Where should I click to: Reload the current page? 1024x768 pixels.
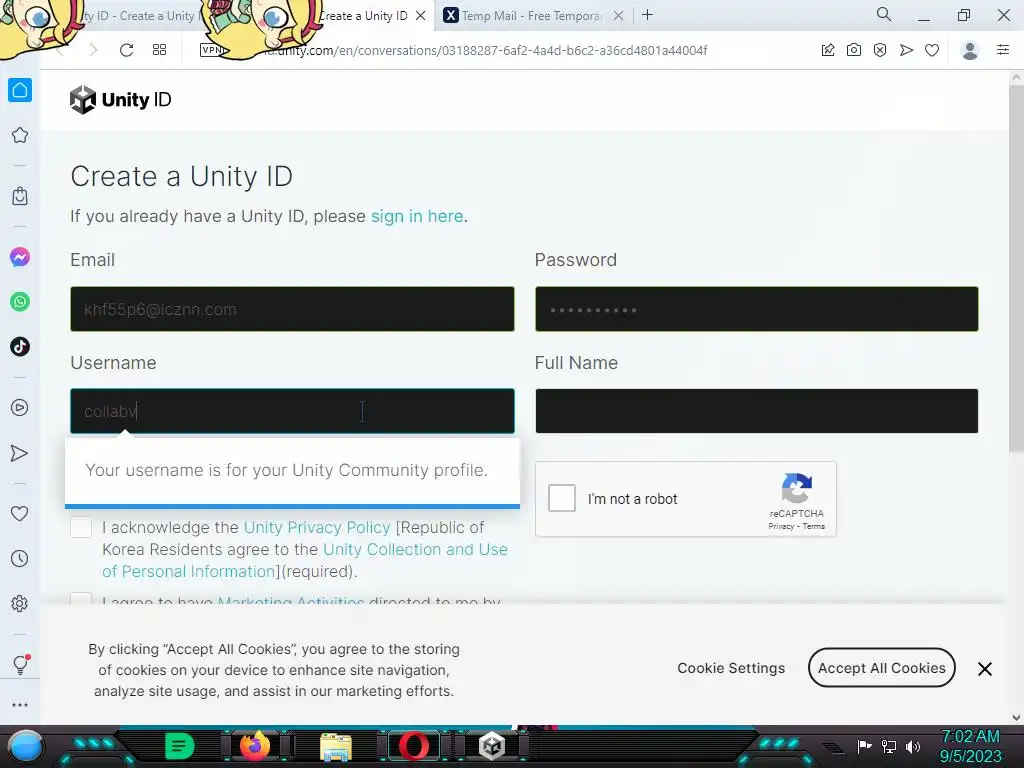pyautogui.click(x=127, y=50)
